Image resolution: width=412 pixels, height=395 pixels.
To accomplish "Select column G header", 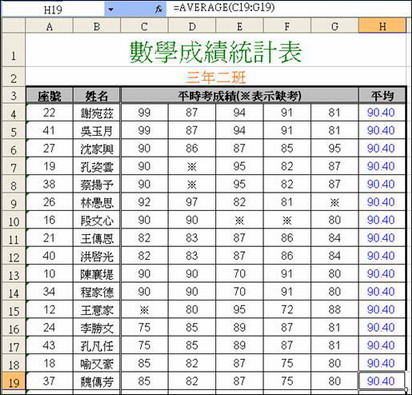I will pos(334,27).
